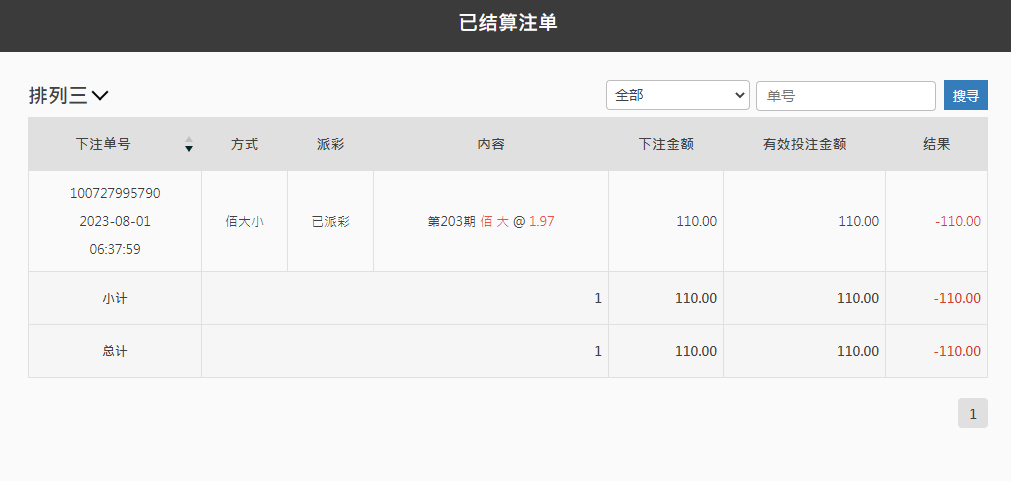Click the 下注金额 column header
The width and height of the screenshot is (1011, 481).
coord(666,144)
